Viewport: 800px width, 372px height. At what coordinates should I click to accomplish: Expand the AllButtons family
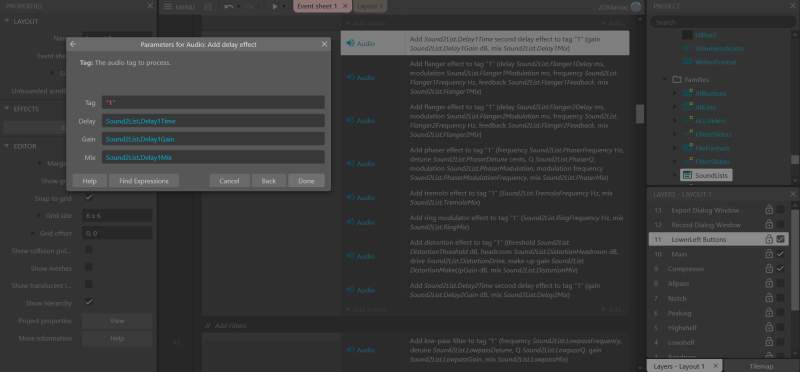point(675,93)
